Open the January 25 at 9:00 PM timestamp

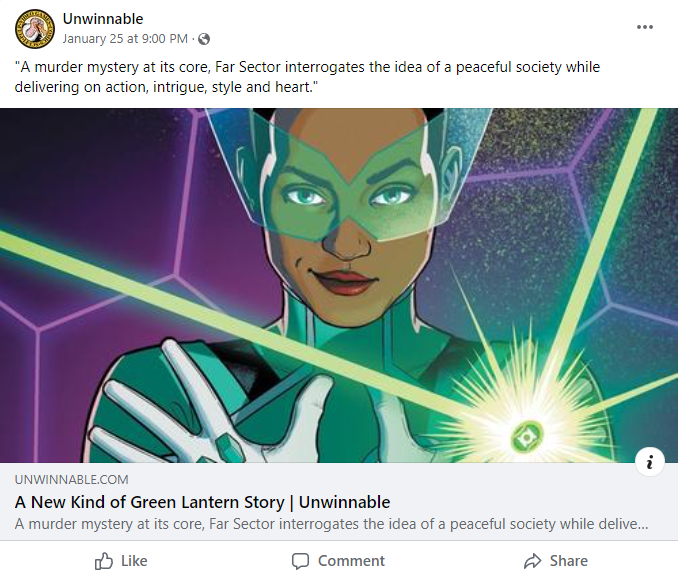[x=125, y=39]
